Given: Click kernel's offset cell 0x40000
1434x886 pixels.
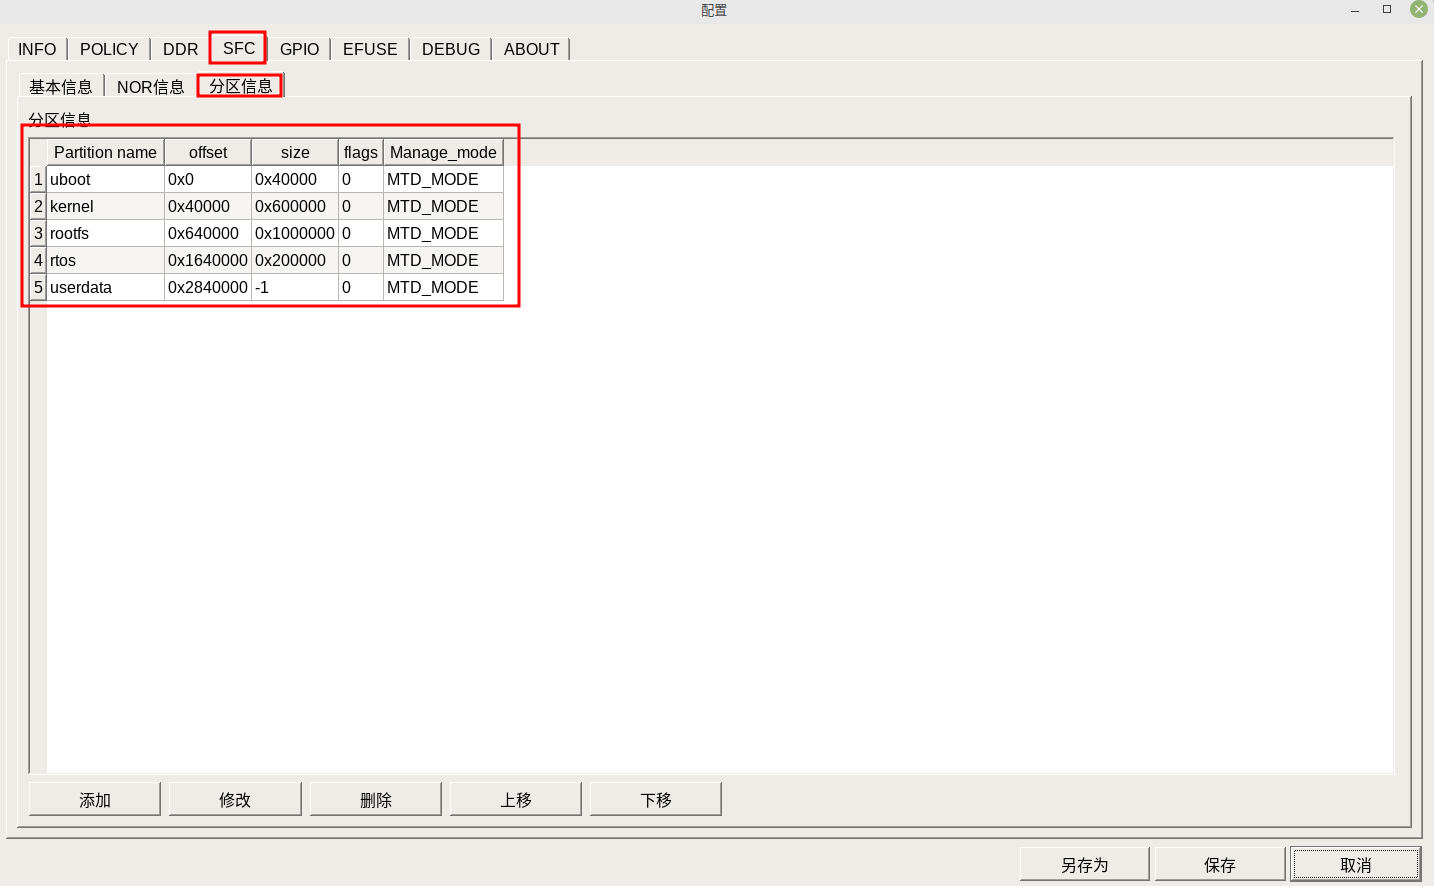Looking at the screenshot, I should tap(208, 206).
